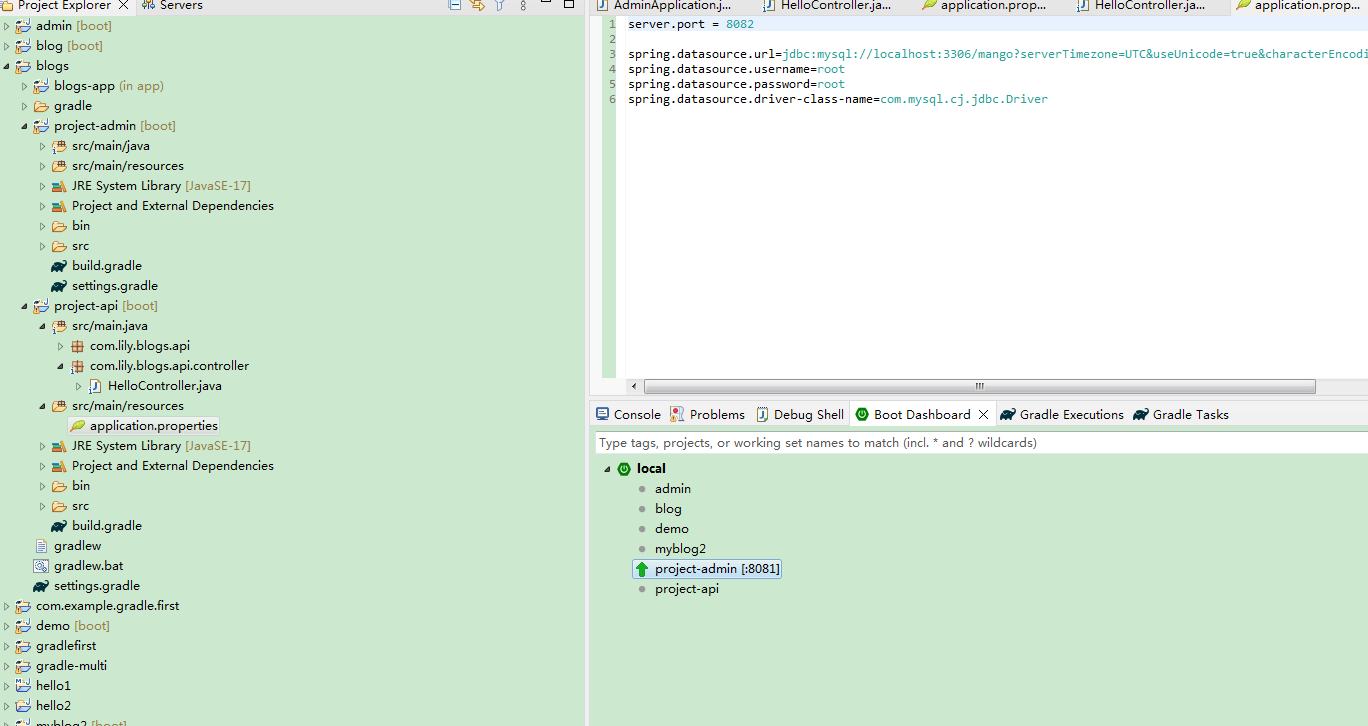Switch to the Gradle Tasks tab
This screenshot has height=726, width=1368.
coord(1181,414)
